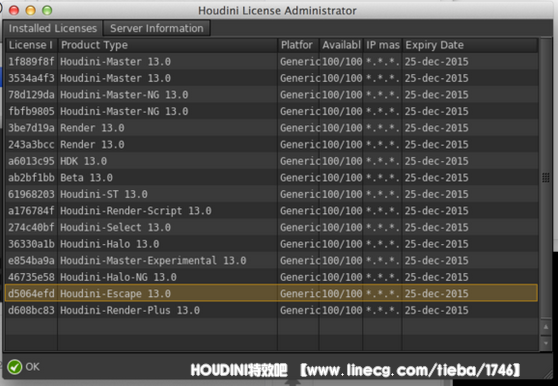Open the Server Information tab
This screenshot has height=387, width=558.
tap(157, 28)
